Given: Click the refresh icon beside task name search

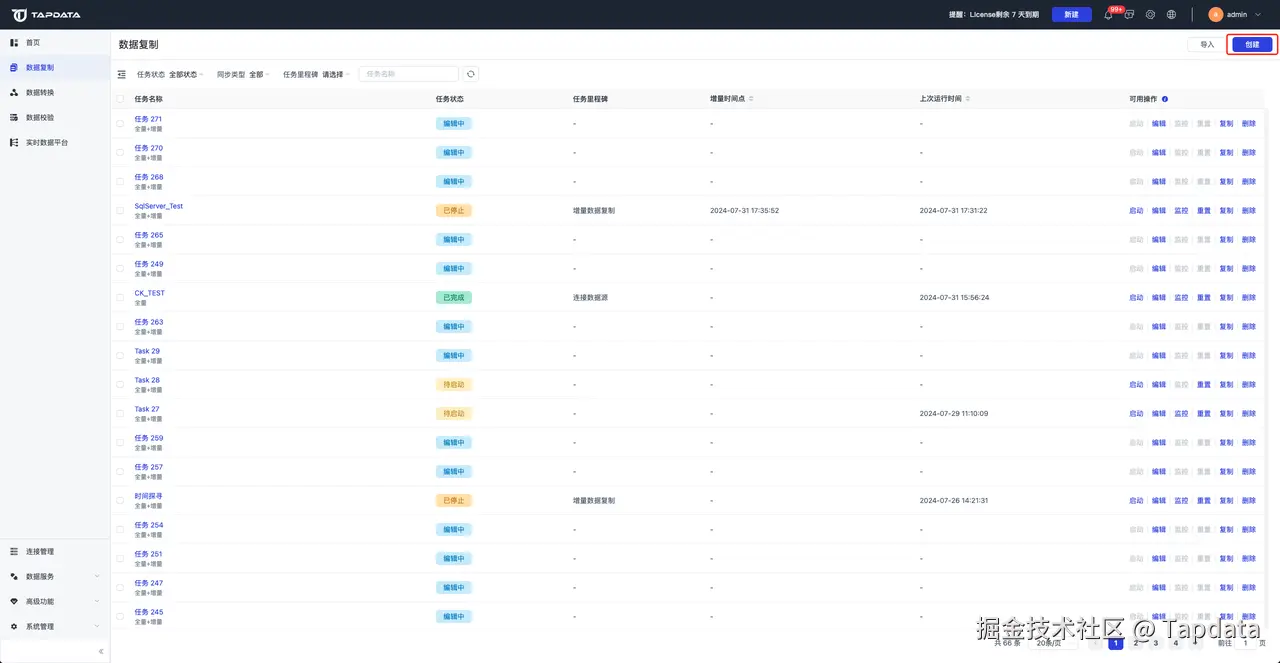Looking at the screenshot, I should click(471, 74).
